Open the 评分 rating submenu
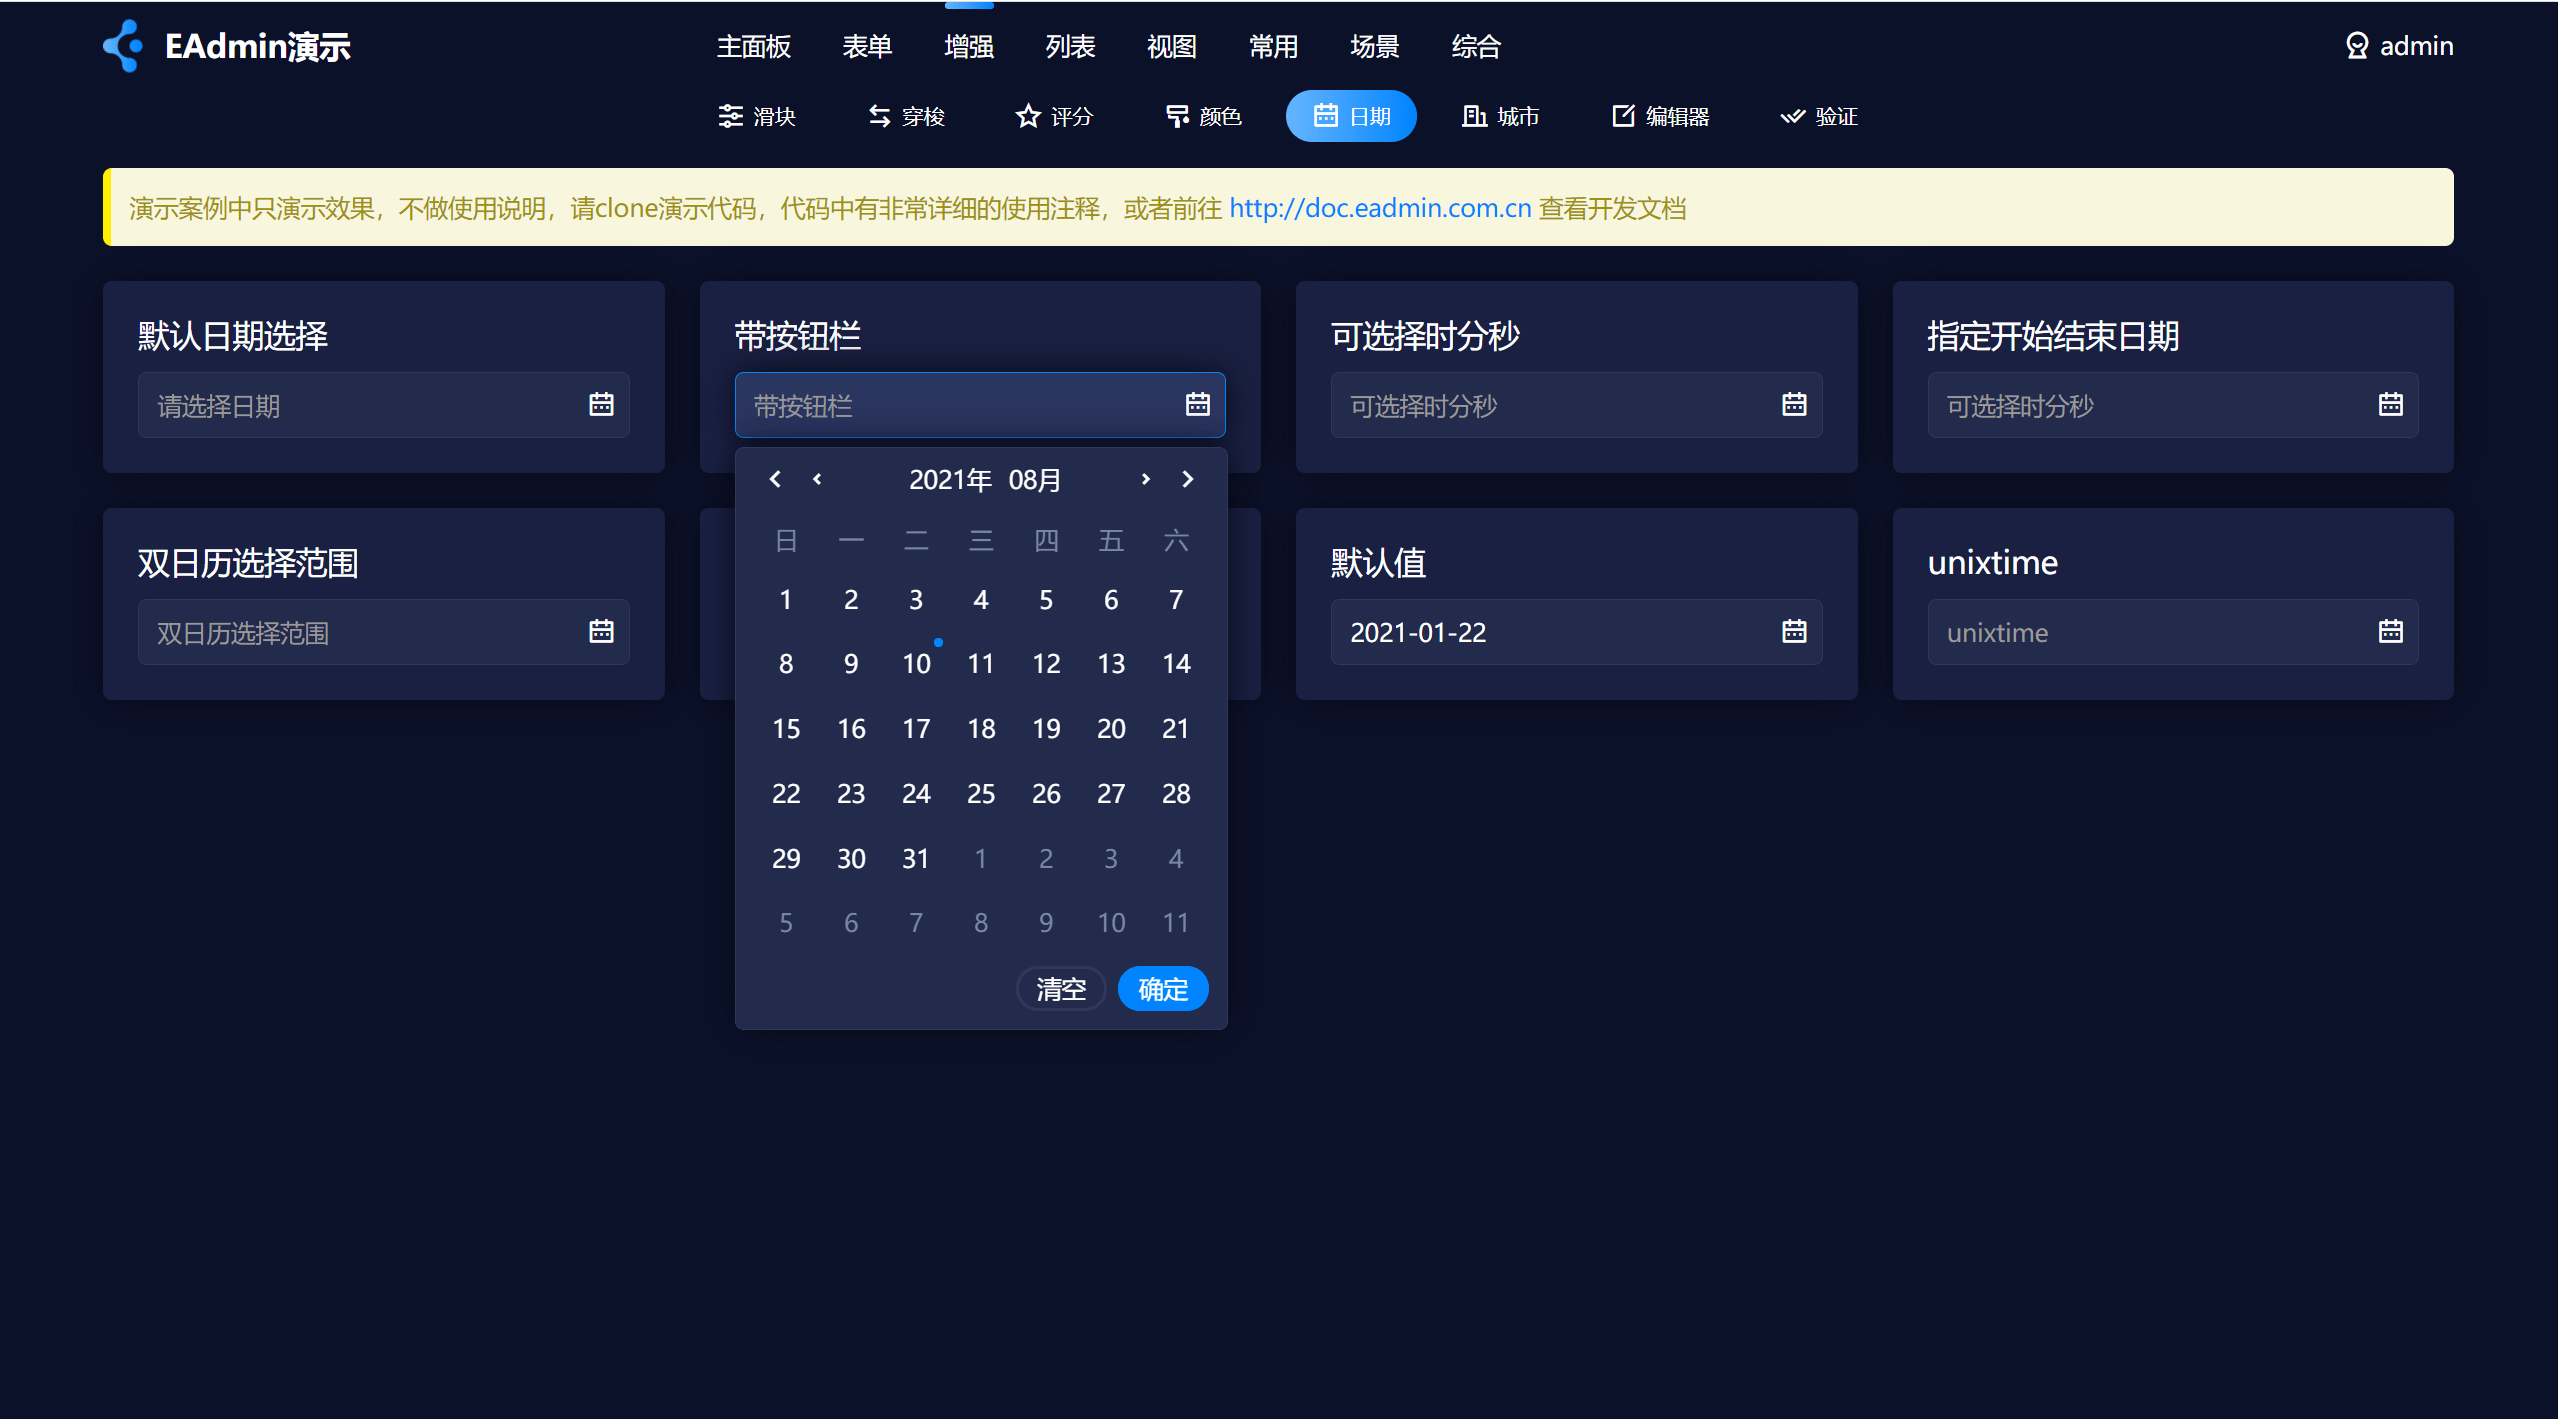The image size is (2558, 1419). [x=1055, y=116]
